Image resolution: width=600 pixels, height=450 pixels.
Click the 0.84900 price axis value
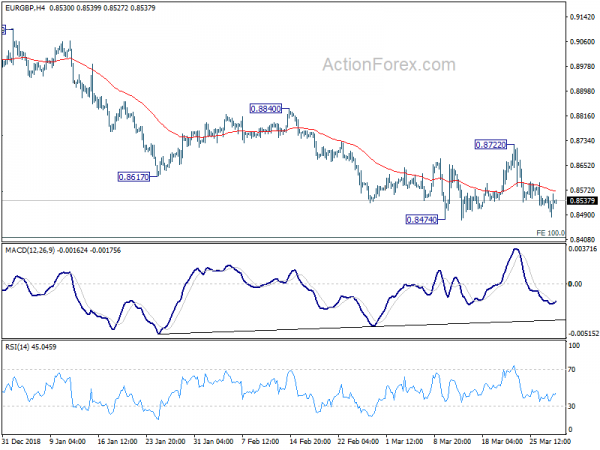point(583,215)
